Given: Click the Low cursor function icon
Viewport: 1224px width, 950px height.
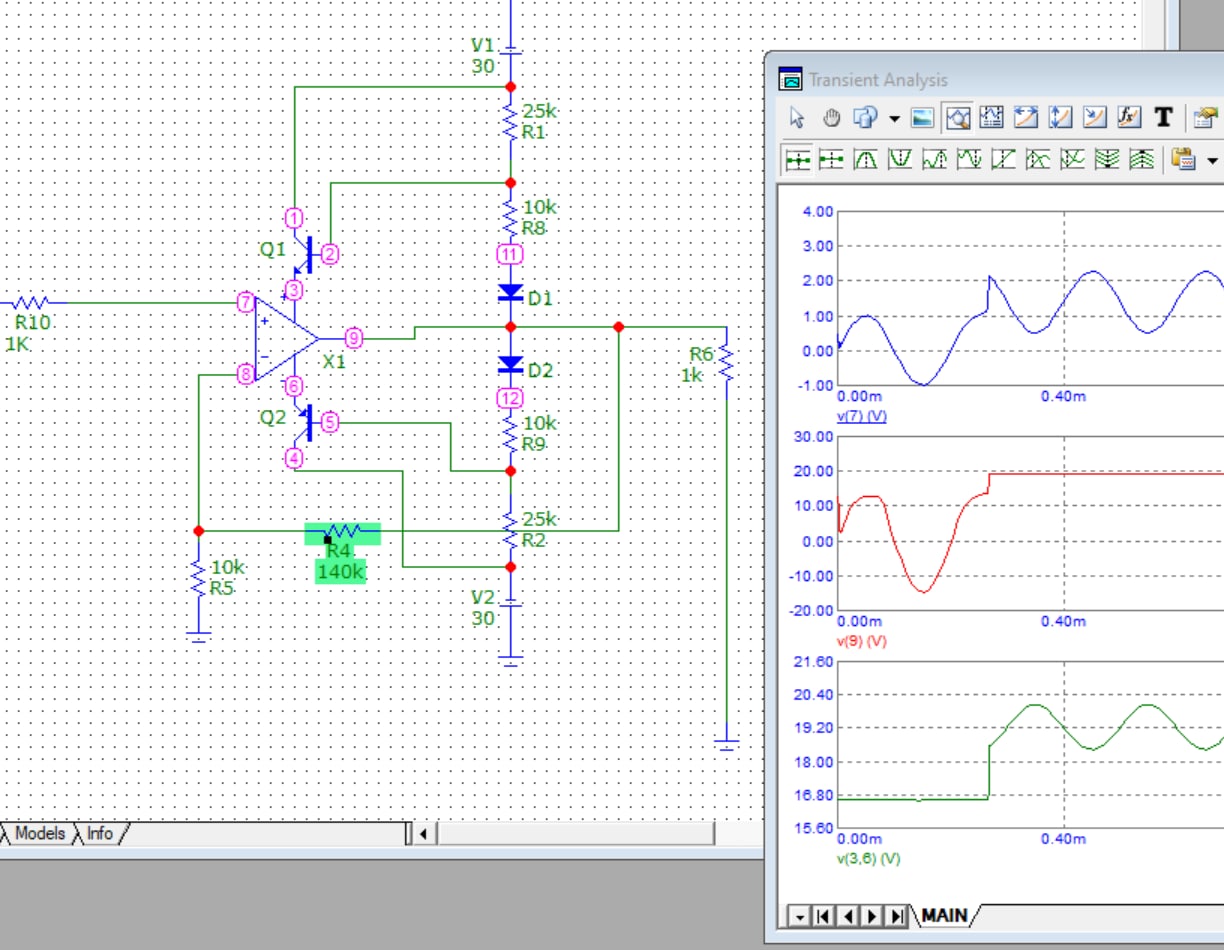Looking at the screenshot, I should (969, 160).
